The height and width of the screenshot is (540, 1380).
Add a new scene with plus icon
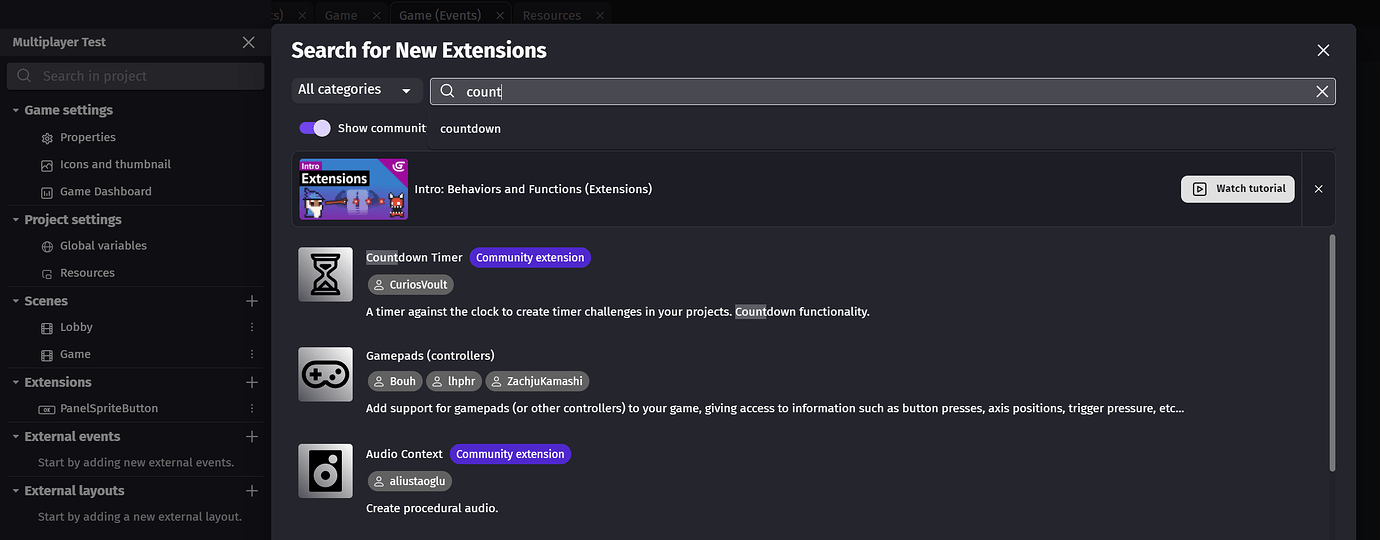click(x=252, y=301)
